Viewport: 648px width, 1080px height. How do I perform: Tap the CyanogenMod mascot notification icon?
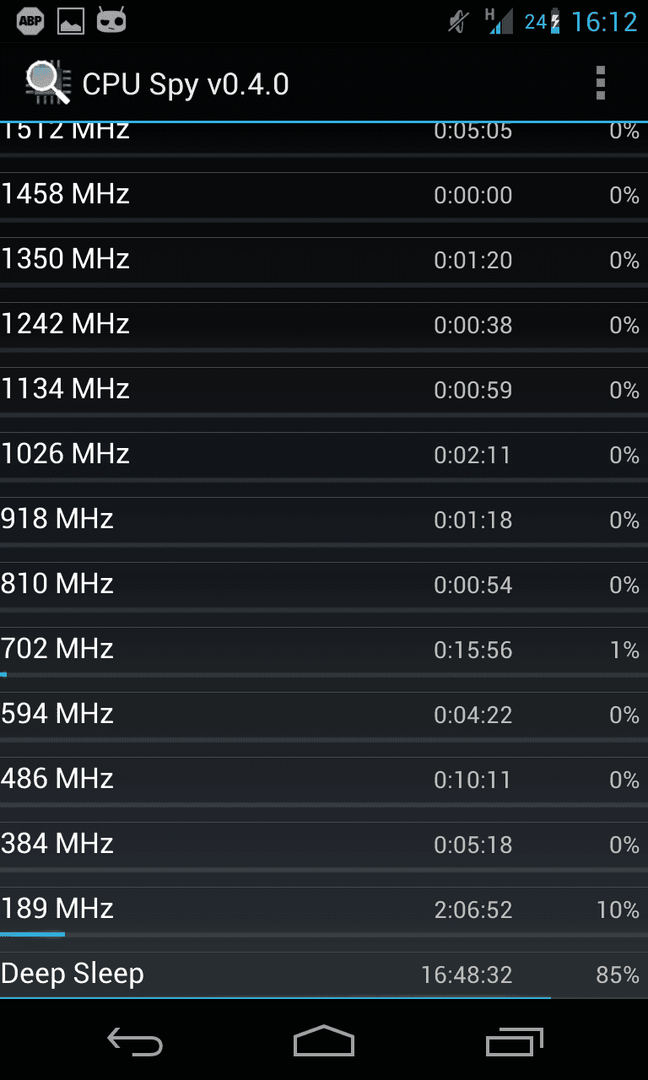tap(111, 21)
